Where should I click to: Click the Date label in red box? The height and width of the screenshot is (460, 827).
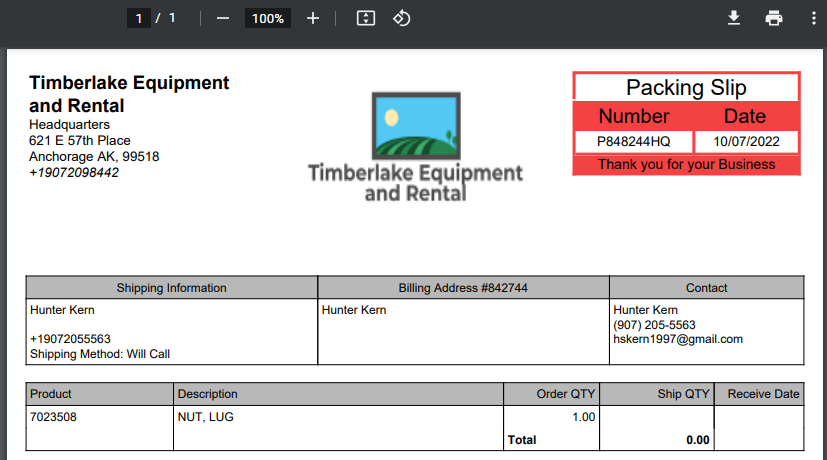(745, 116)
